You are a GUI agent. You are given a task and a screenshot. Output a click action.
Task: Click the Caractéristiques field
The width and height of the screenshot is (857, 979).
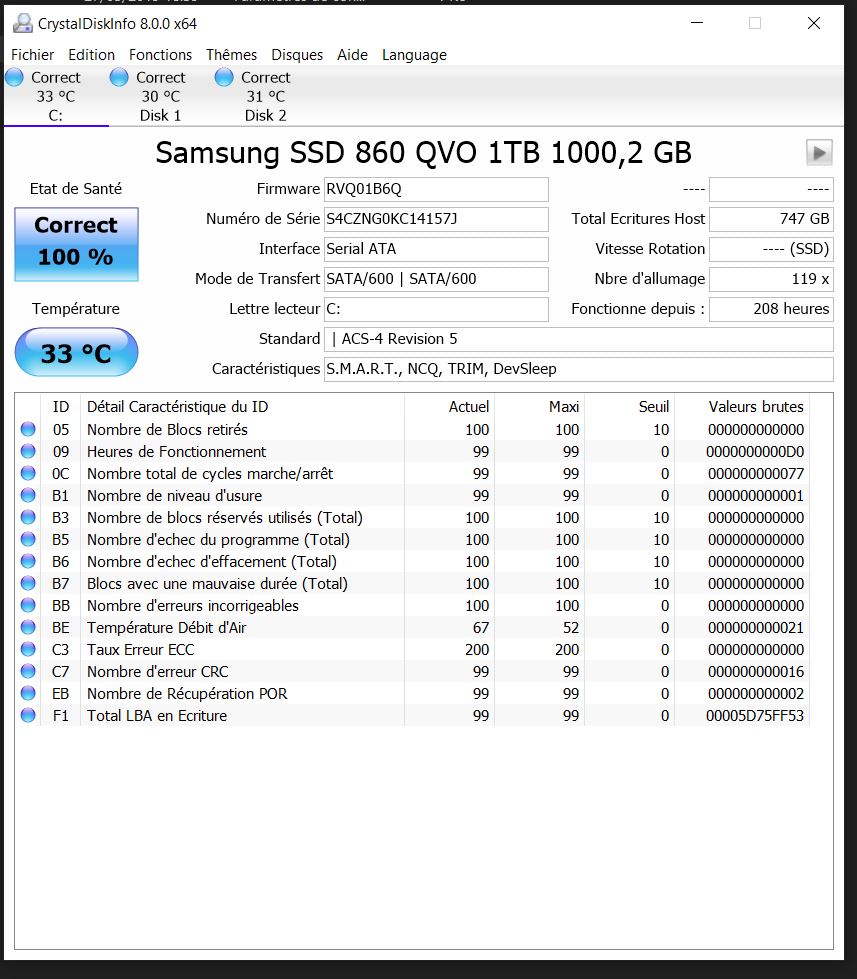tap(579, 369)
